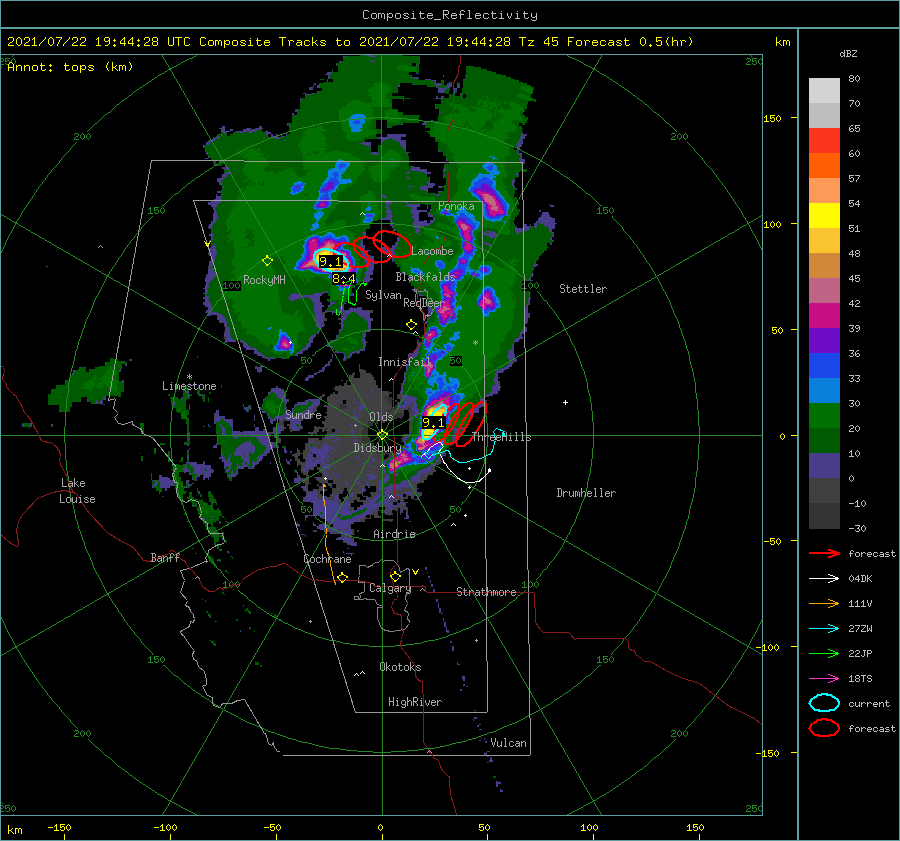The width and height of the screenshot is (900, 841).
Task: Choose the green 22JP track arrow
Action: (824, 653)
